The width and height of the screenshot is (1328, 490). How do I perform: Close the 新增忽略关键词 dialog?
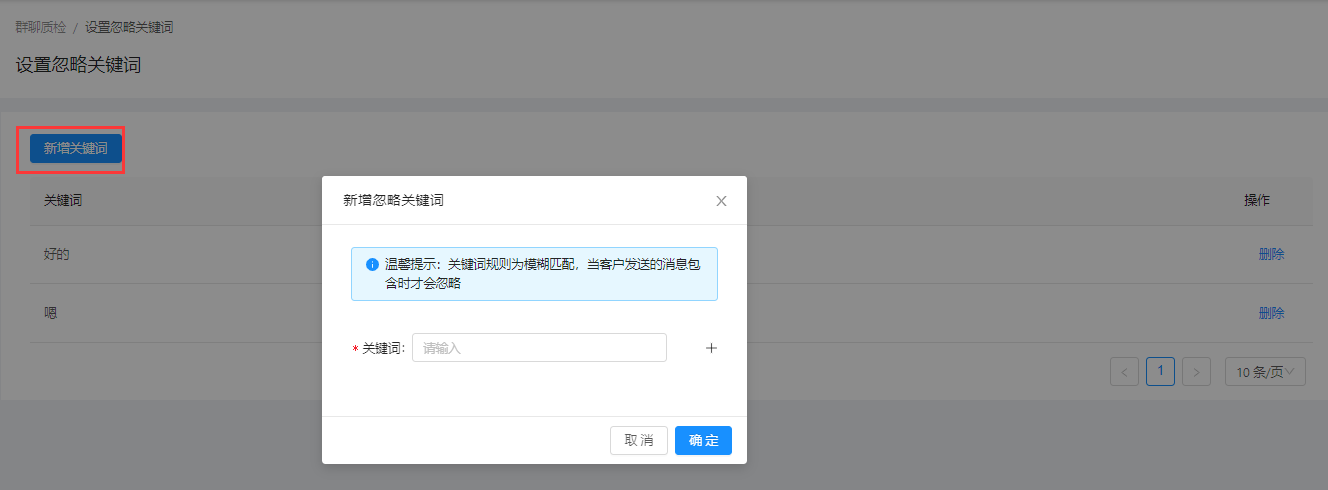(721, 201)
